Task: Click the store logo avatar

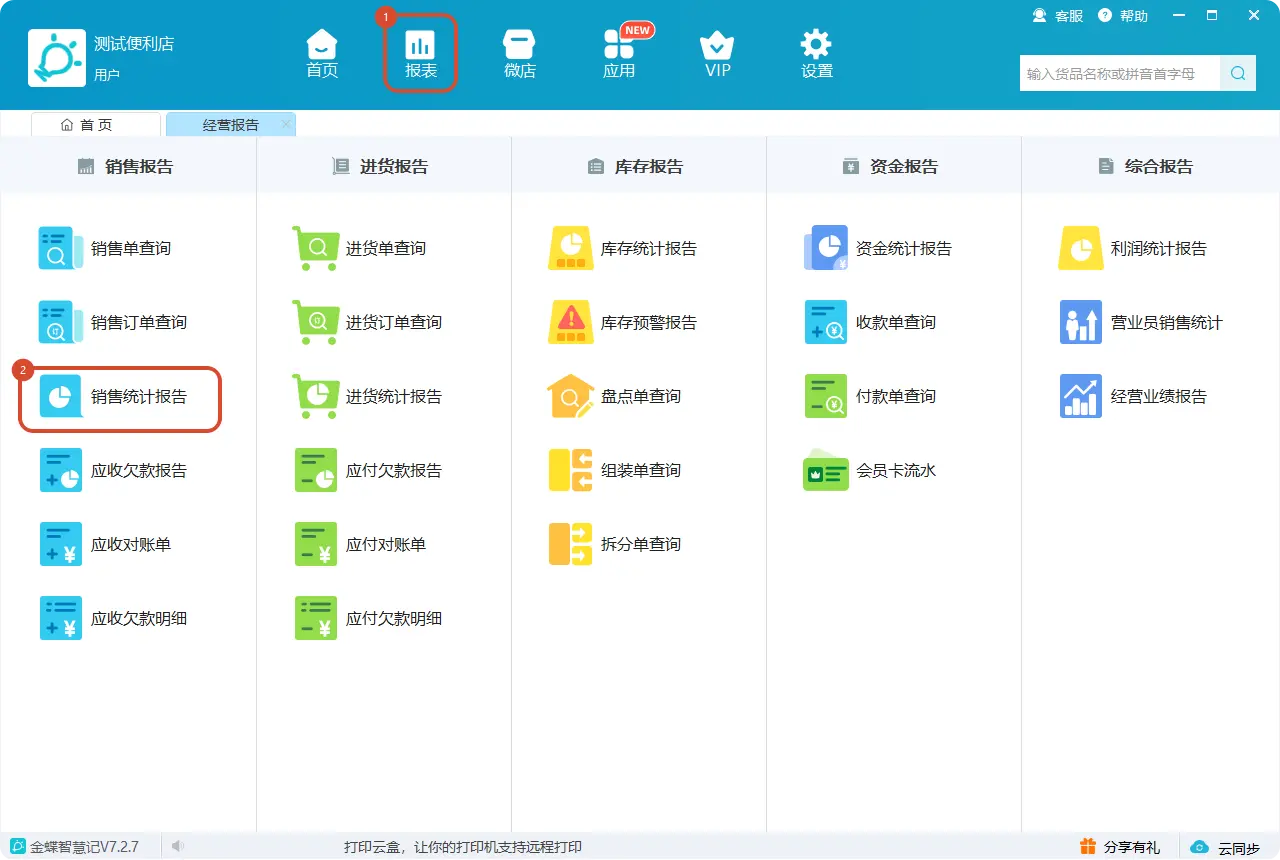Action: [x=57, y=57]
